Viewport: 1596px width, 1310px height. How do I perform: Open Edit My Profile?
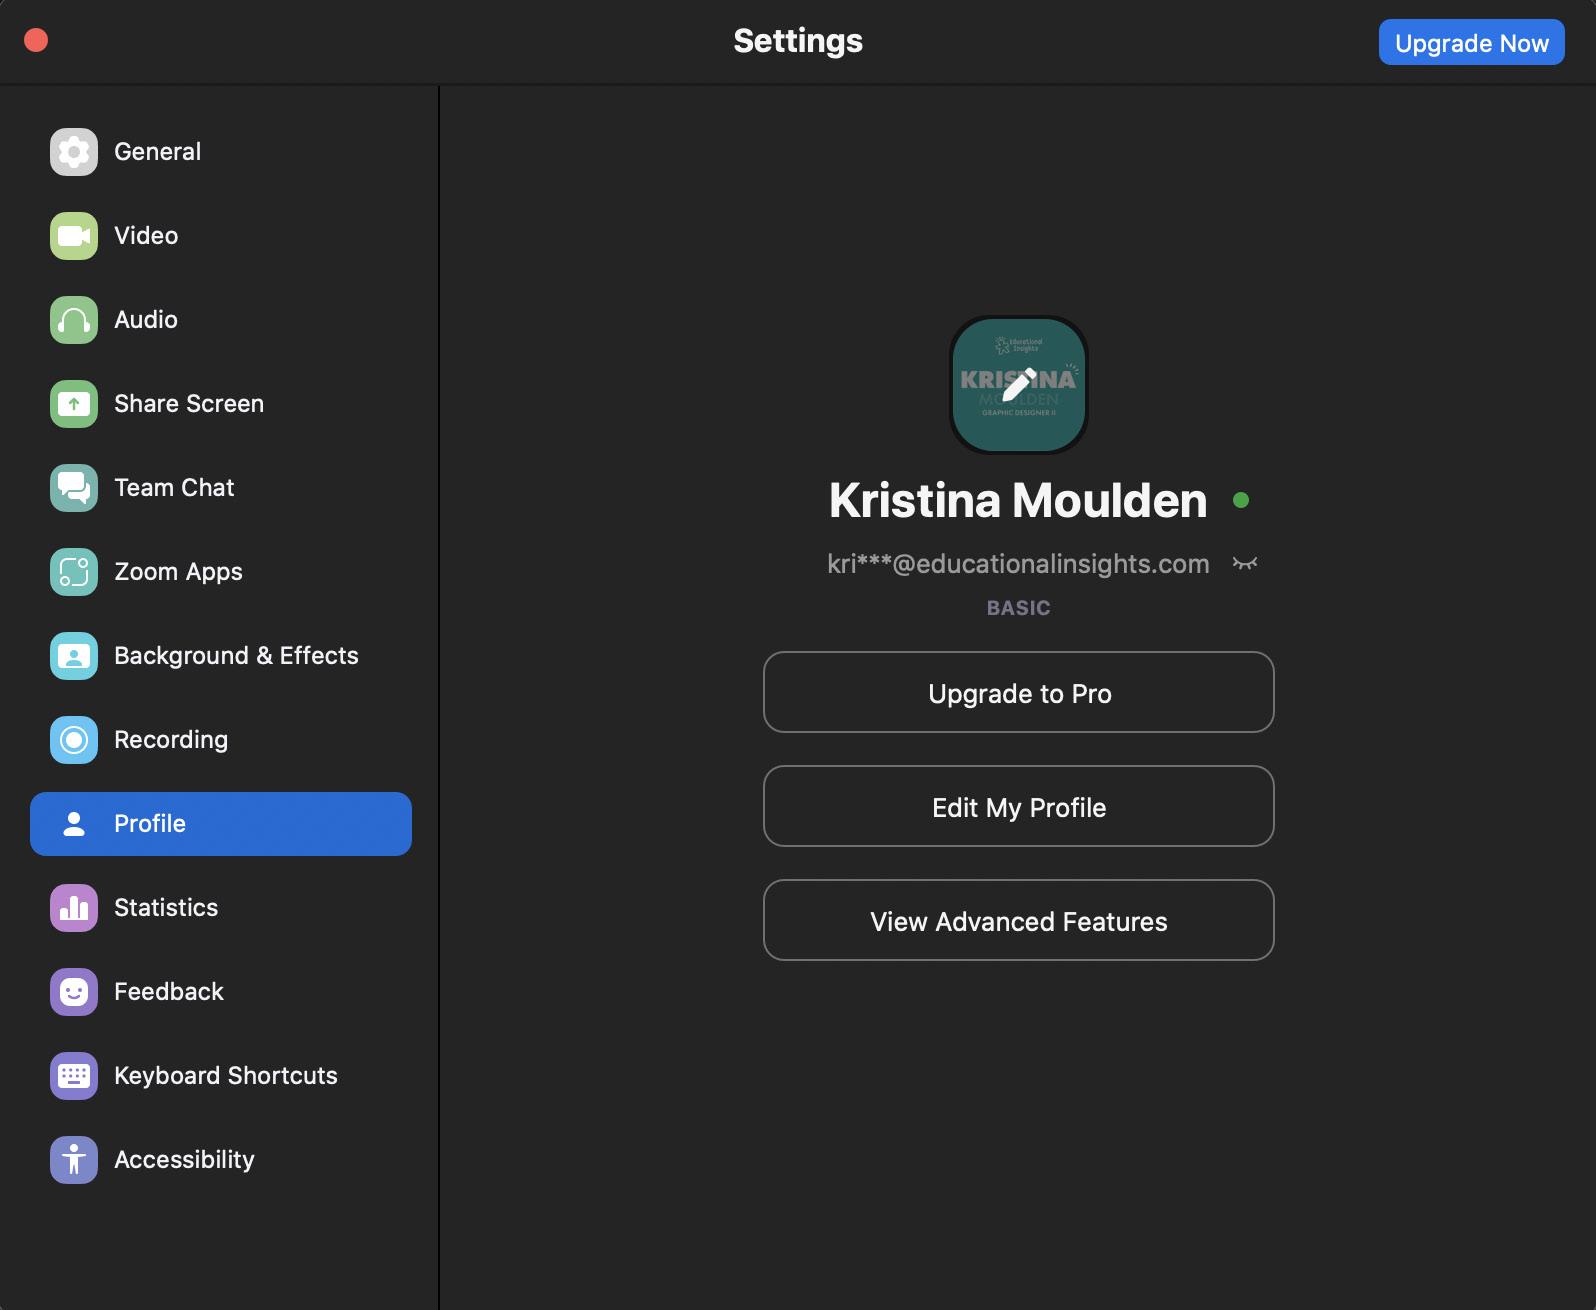tap(1019, 806)
